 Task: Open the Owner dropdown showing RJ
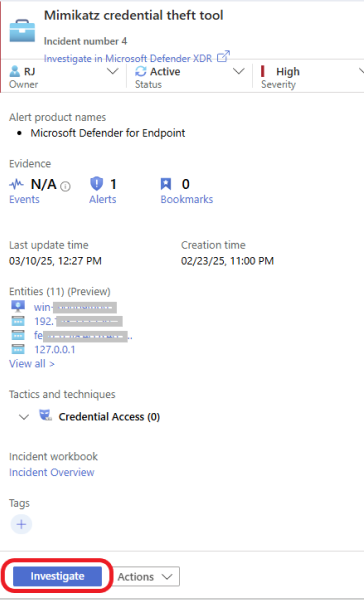point(64,78)
